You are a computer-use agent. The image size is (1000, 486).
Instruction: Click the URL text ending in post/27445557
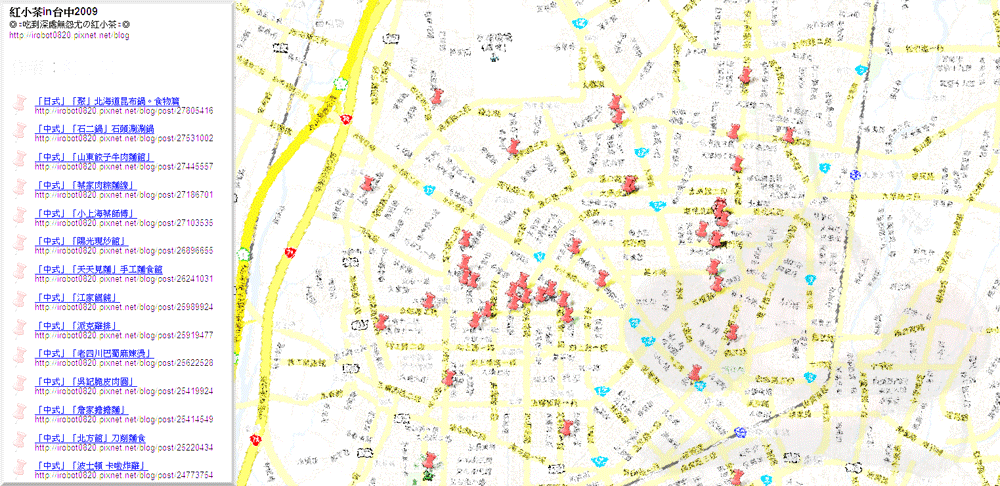tap(124, 167)
